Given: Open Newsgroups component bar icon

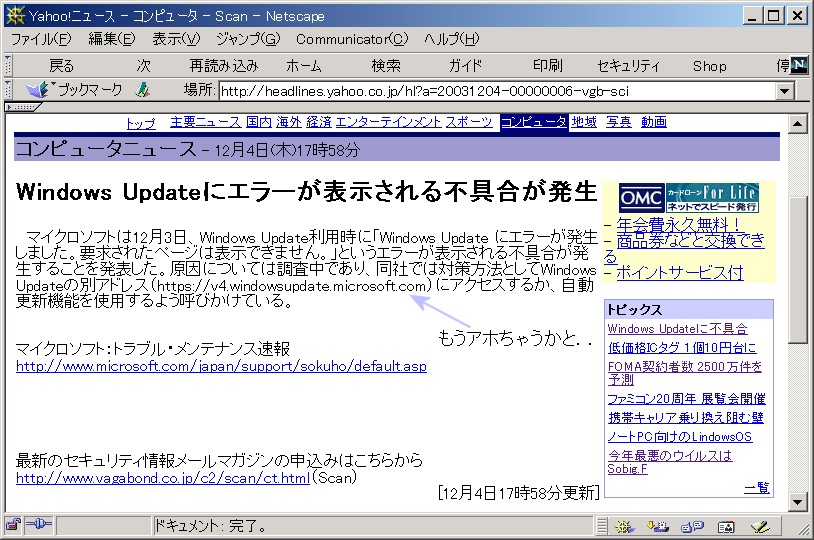Looking at the screenshot, I should coord(692,526).
